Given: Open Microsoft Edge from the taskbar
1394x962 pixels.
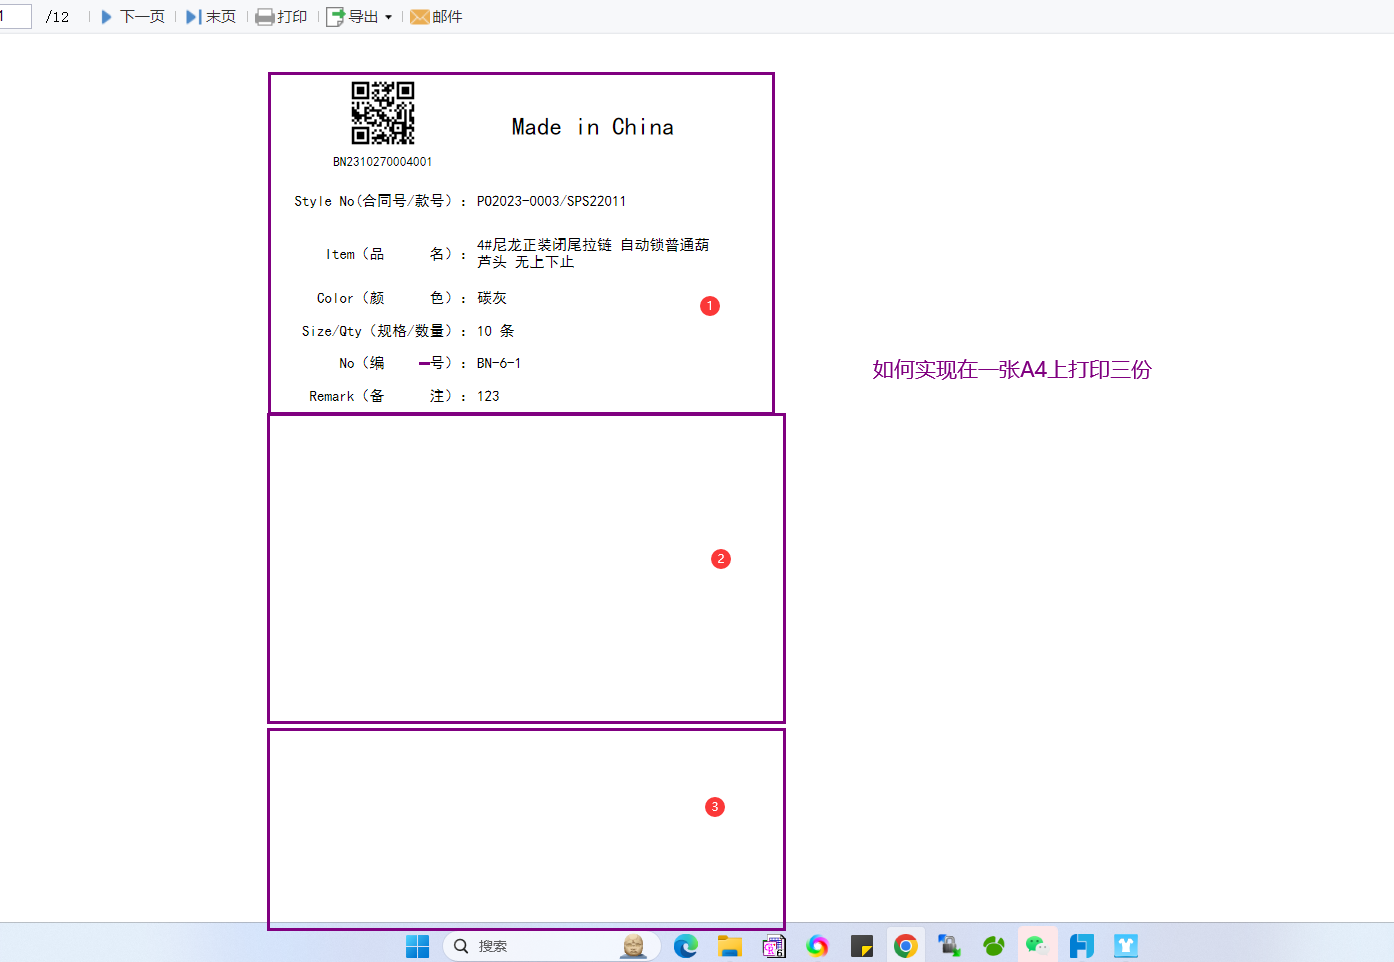Looking at the screenshot, I should (x=686, y=946).
